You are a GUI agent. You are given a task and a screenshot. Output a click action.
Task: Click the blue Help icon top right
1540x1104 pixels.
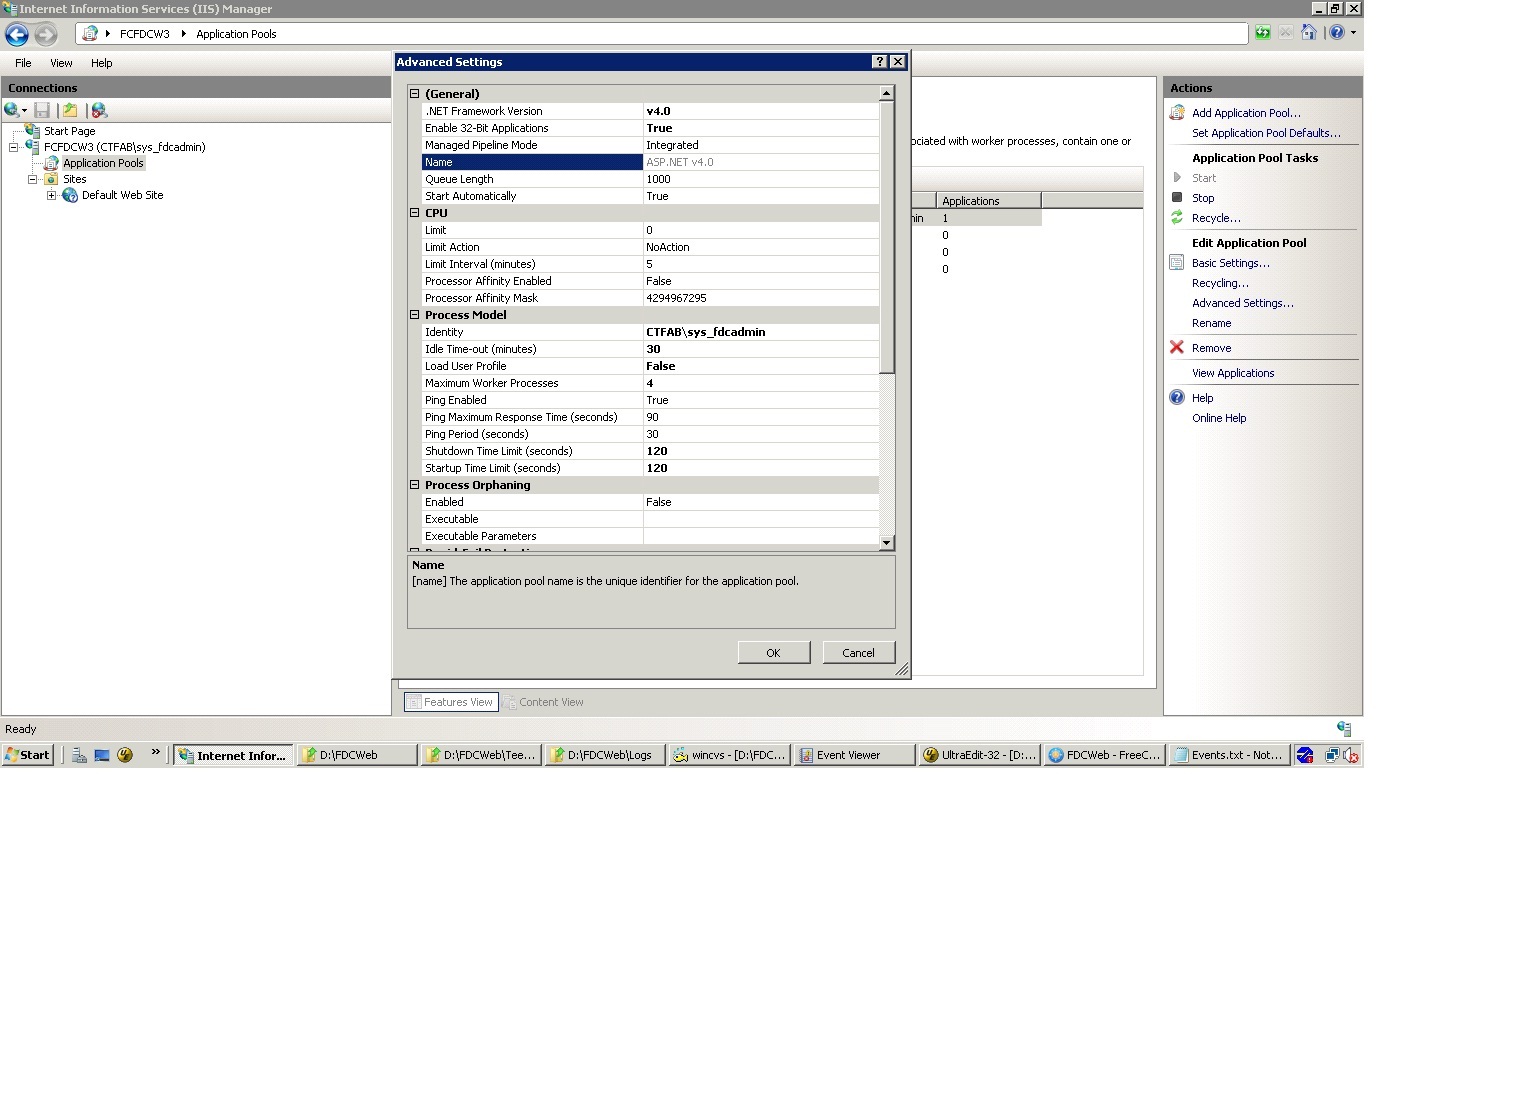(x=1337, y=33)
